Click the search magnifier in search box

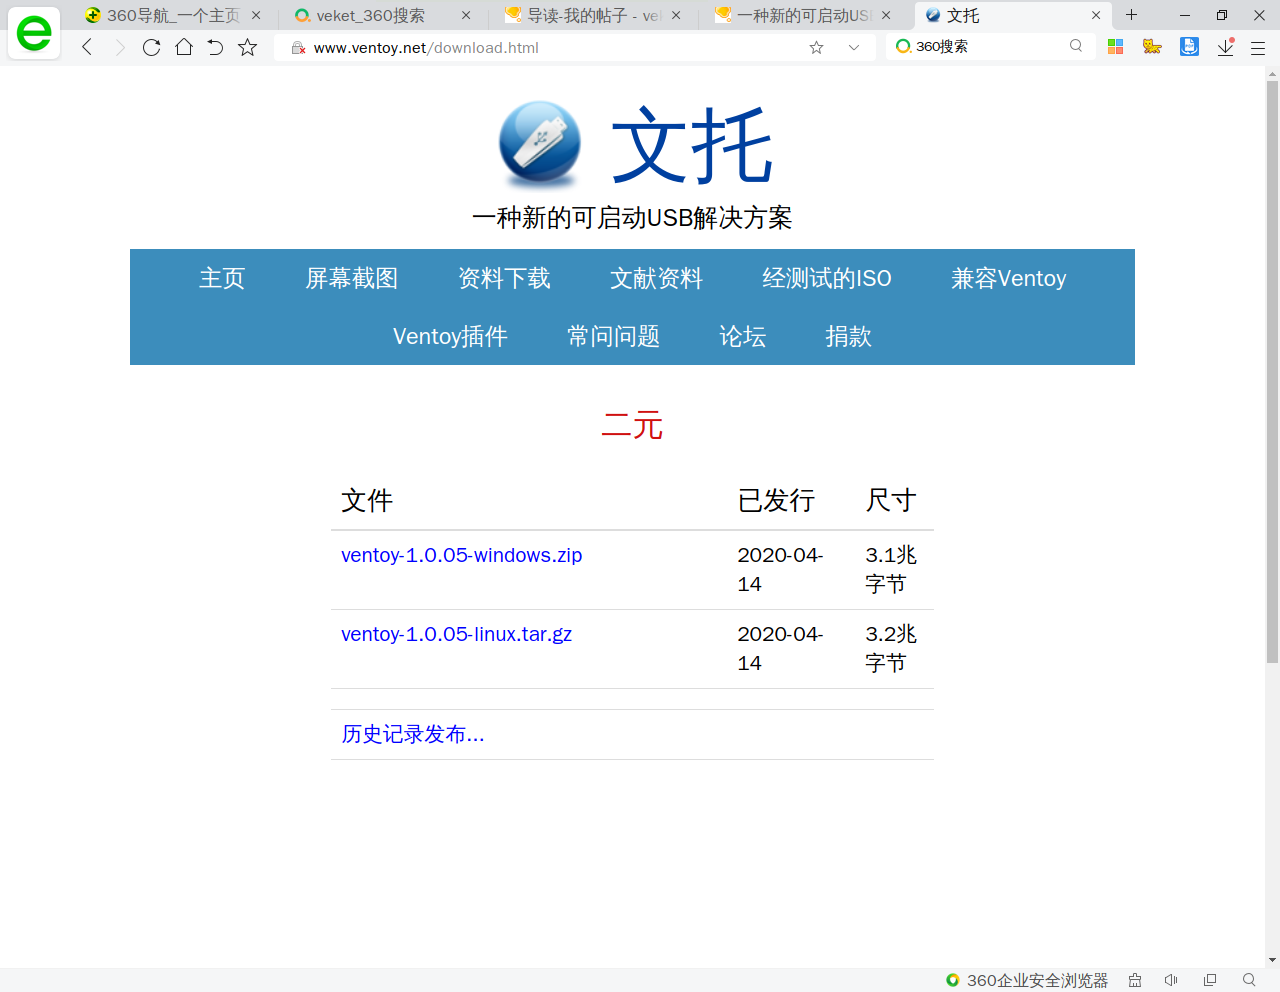(x=1076, y=46)
